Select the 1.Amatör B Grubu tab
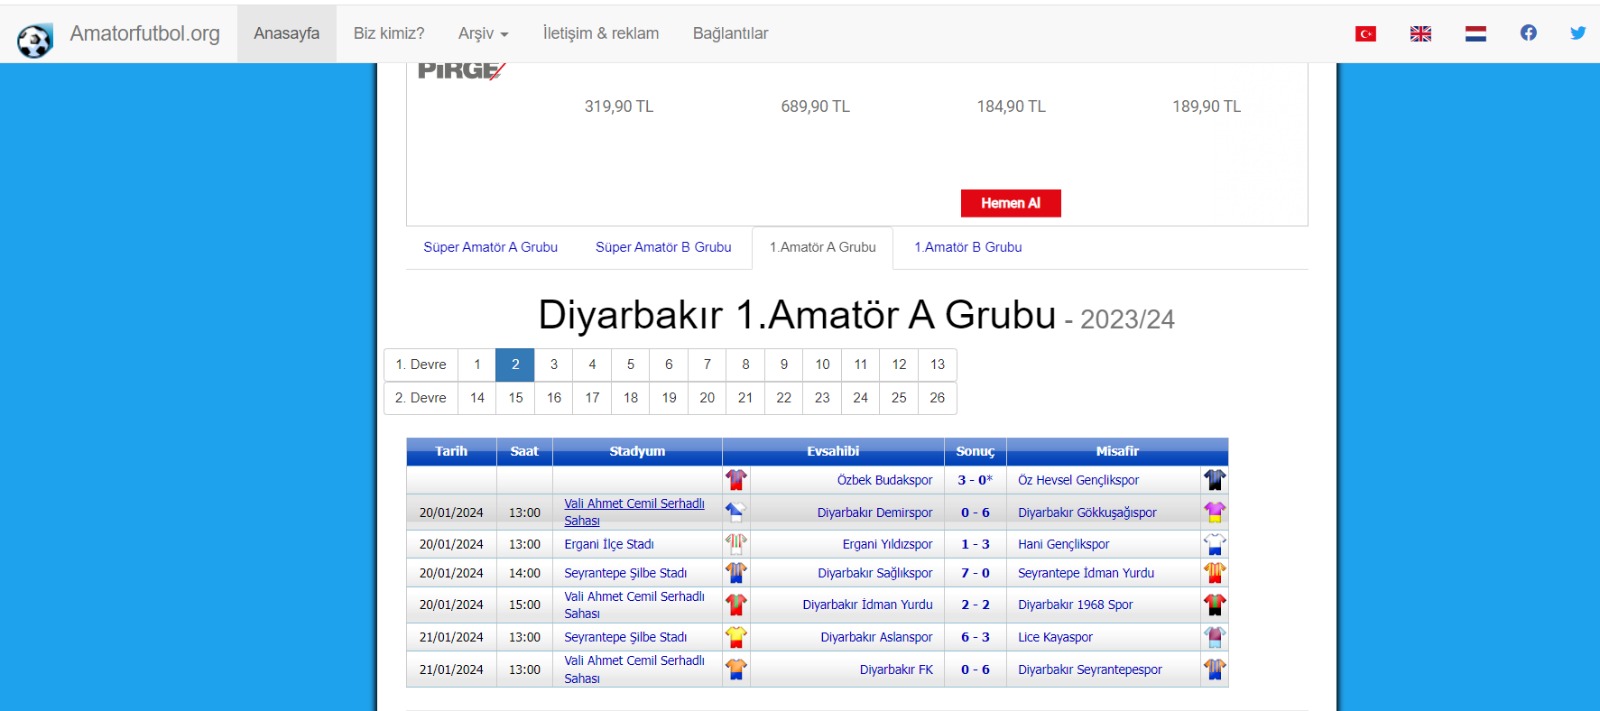The width and height of the screenshot is (1600, 711). 967,247
